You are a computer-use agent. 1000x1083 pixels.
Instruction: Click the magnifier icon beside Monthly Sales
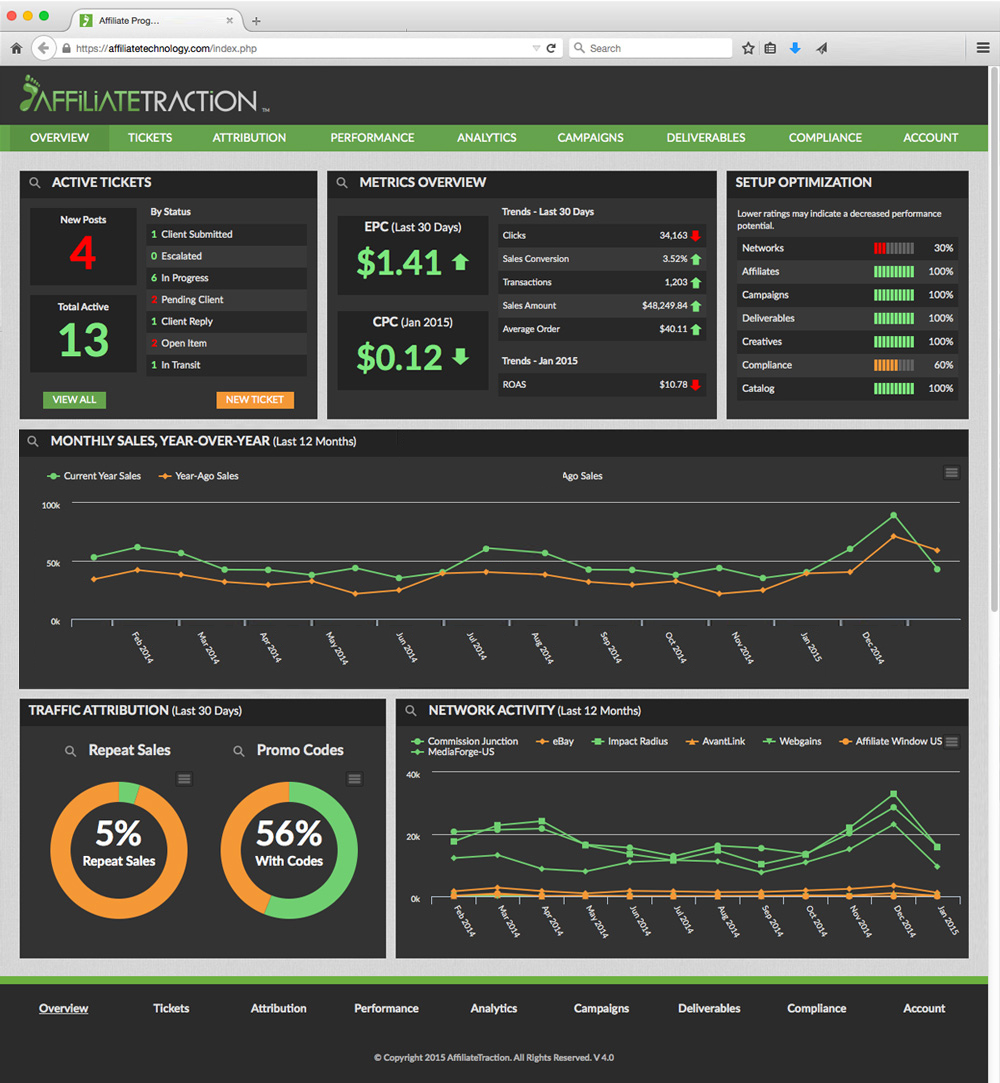coord(32,441)
